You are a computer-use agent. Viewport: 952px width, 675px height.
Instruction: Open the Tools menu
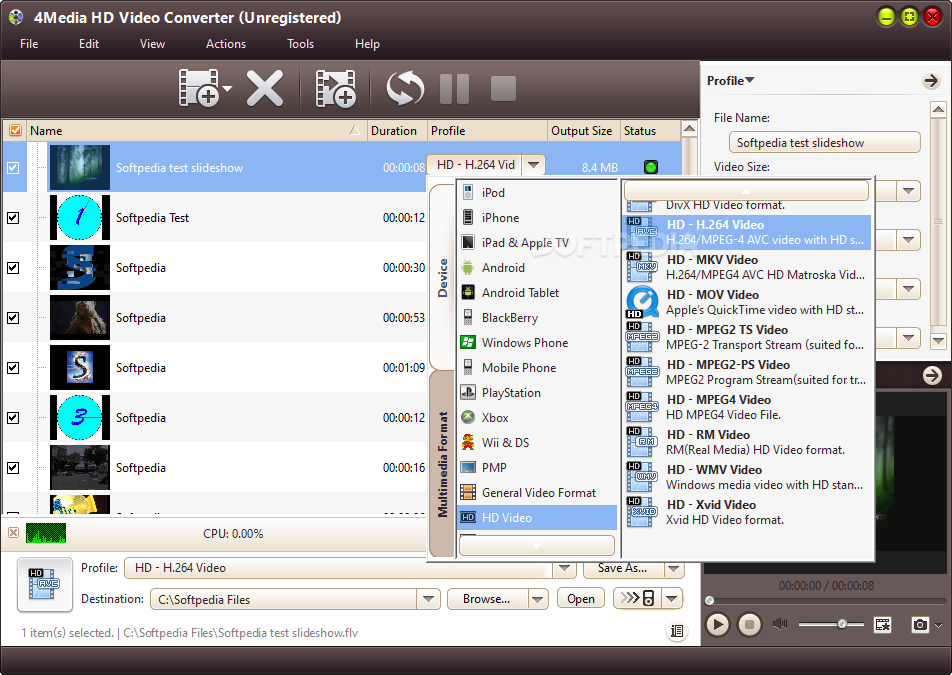click(301, 44)
